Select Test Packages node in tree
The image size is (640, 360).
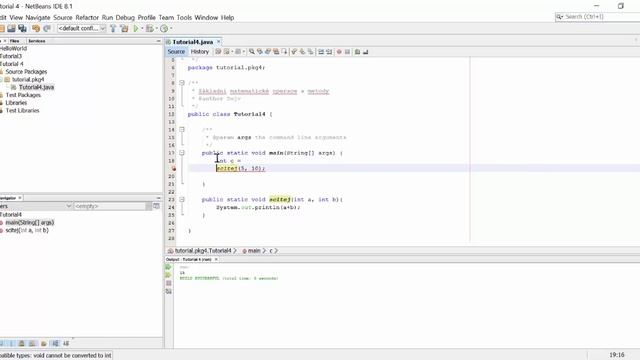click(x=23, y=95)
